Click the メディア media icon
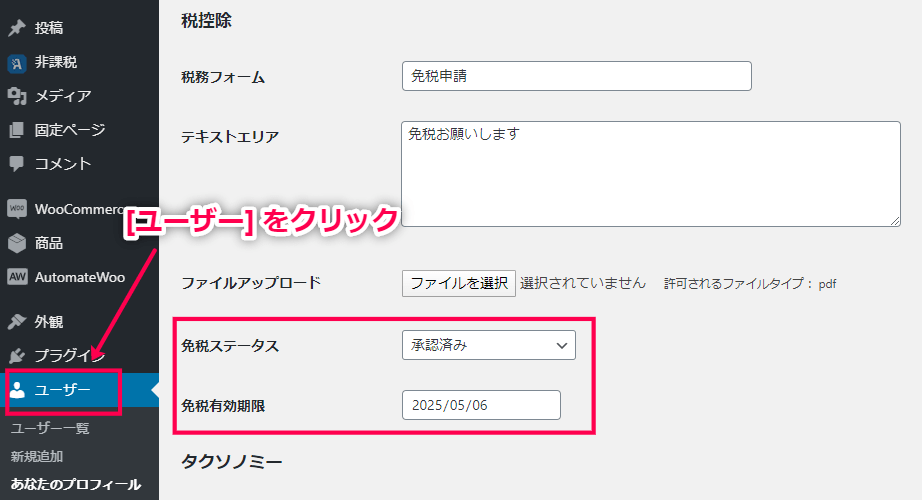Screen dimensions: 922x500 [x=17, y=96]
